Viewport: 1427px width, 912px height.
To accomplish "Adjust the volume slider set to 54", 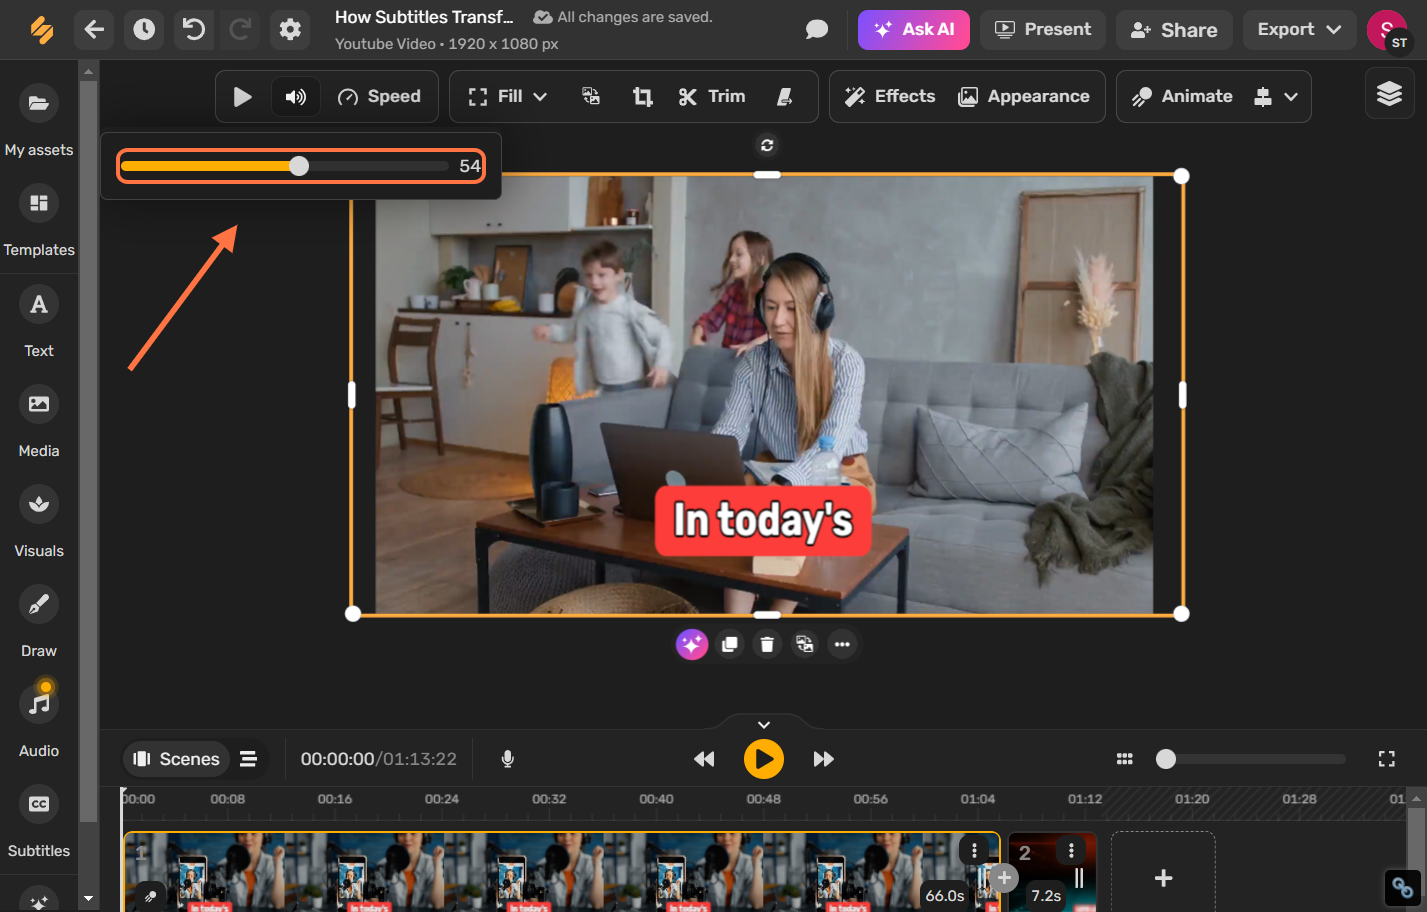I will (301, 166).
